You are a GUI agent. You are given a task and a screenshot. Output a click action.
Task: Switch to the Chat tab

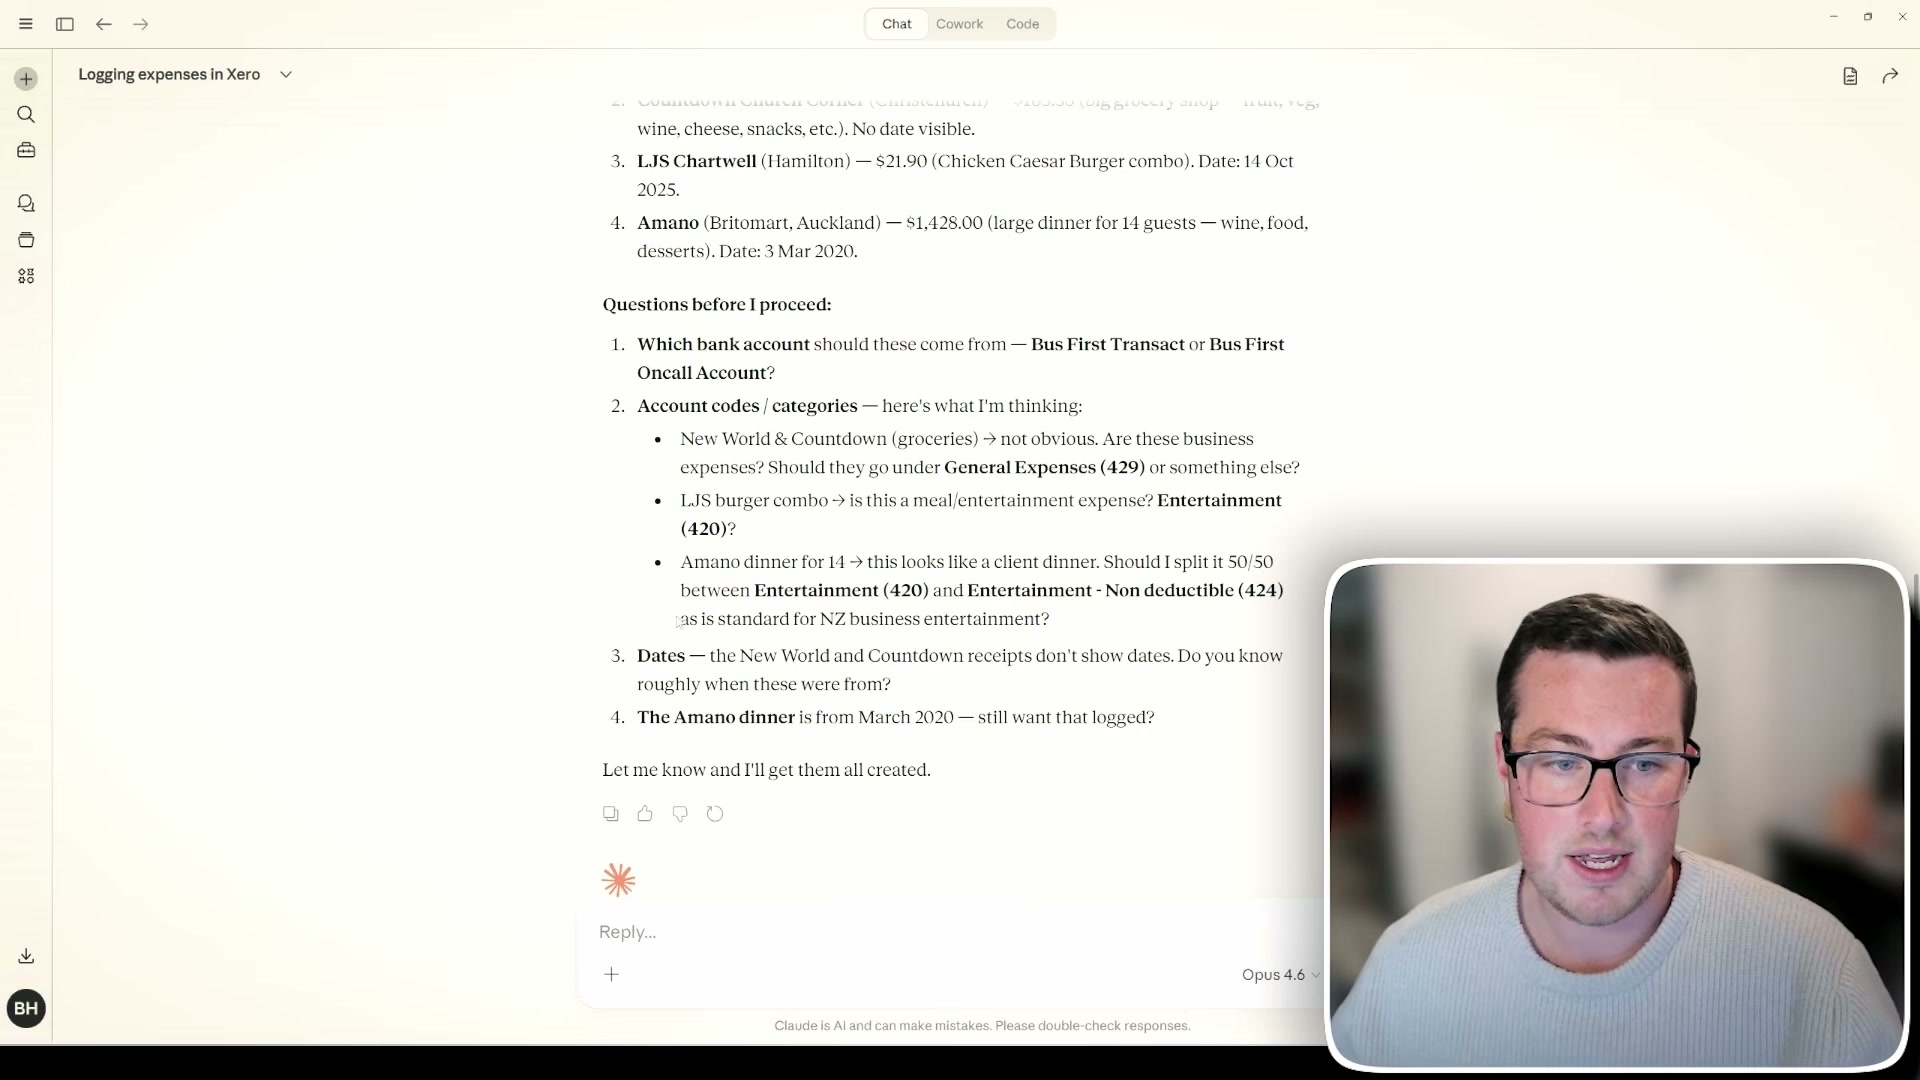pyautogui.click(x=897, y=24)
